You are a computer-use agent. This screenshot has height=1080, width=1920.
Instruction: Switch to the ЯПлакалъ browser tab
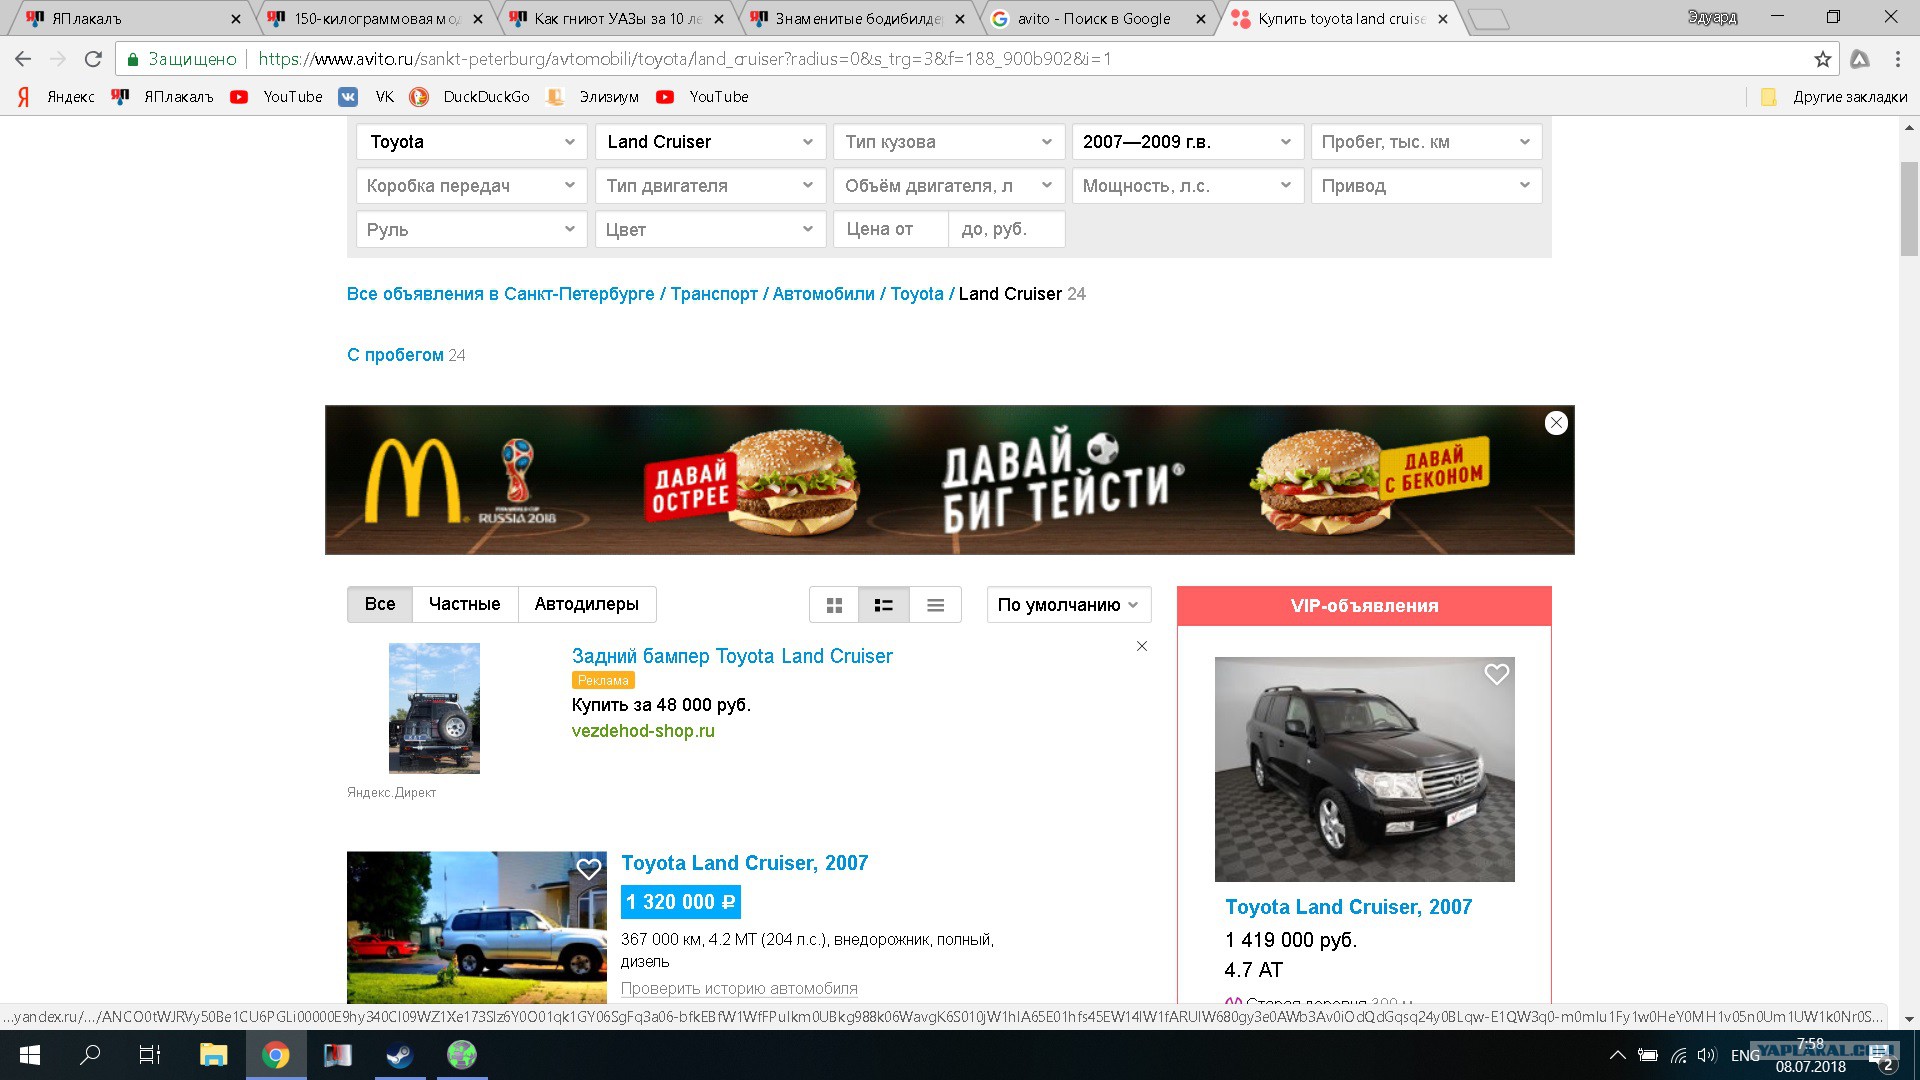click(130, 18)
